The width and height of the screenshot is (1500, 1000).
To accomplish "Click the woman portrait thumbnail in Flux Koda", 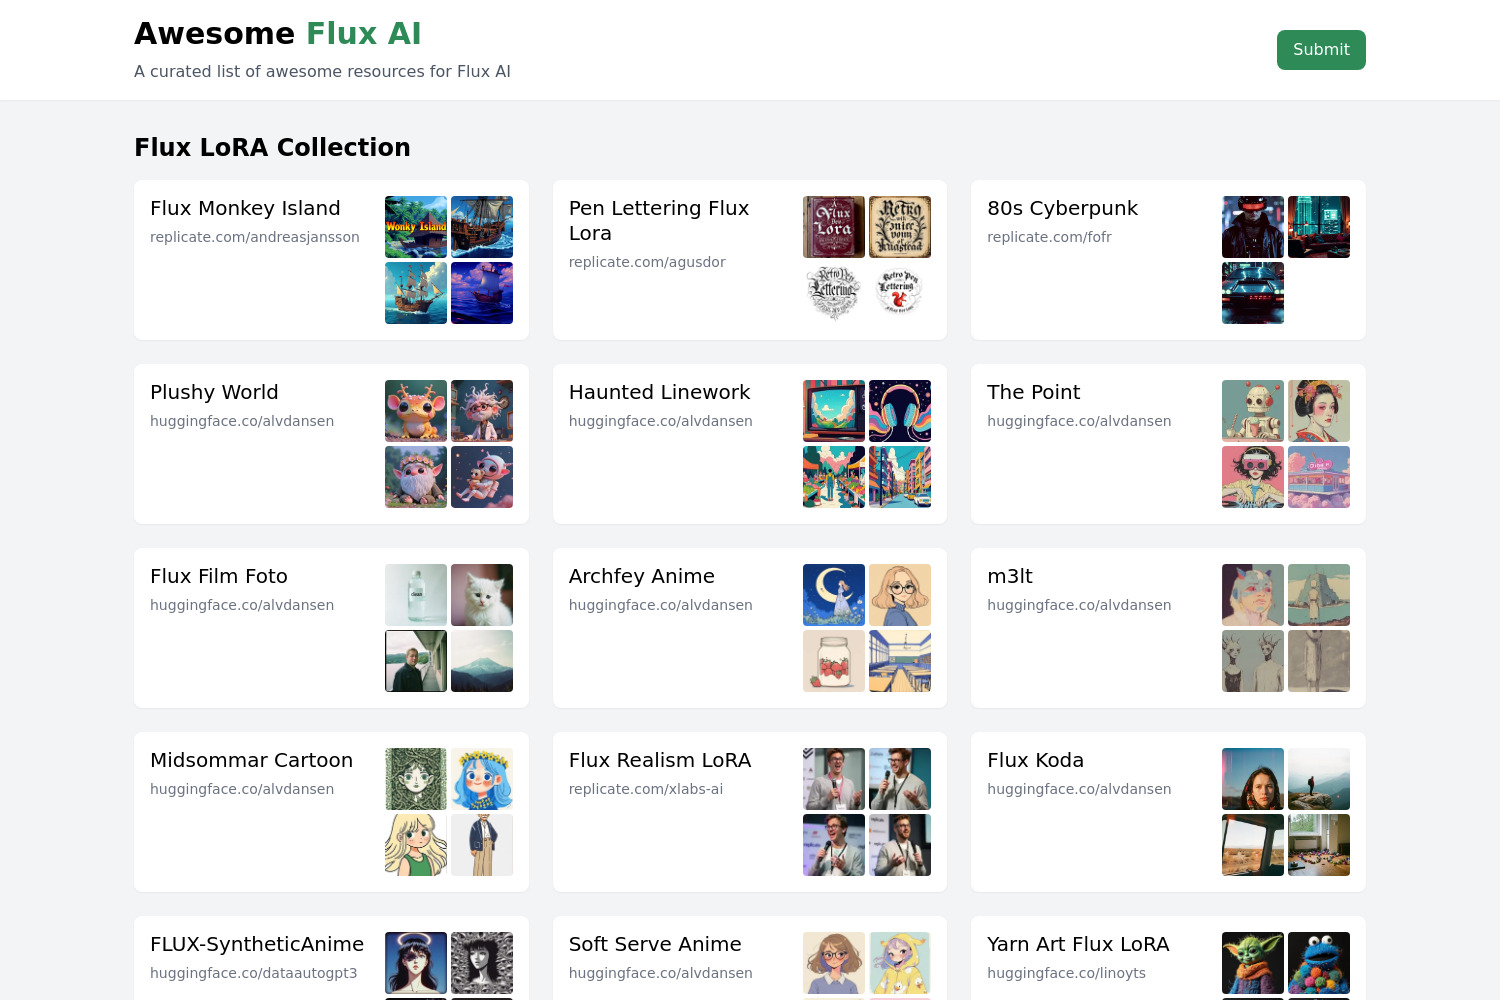I will click(1253, 779).
